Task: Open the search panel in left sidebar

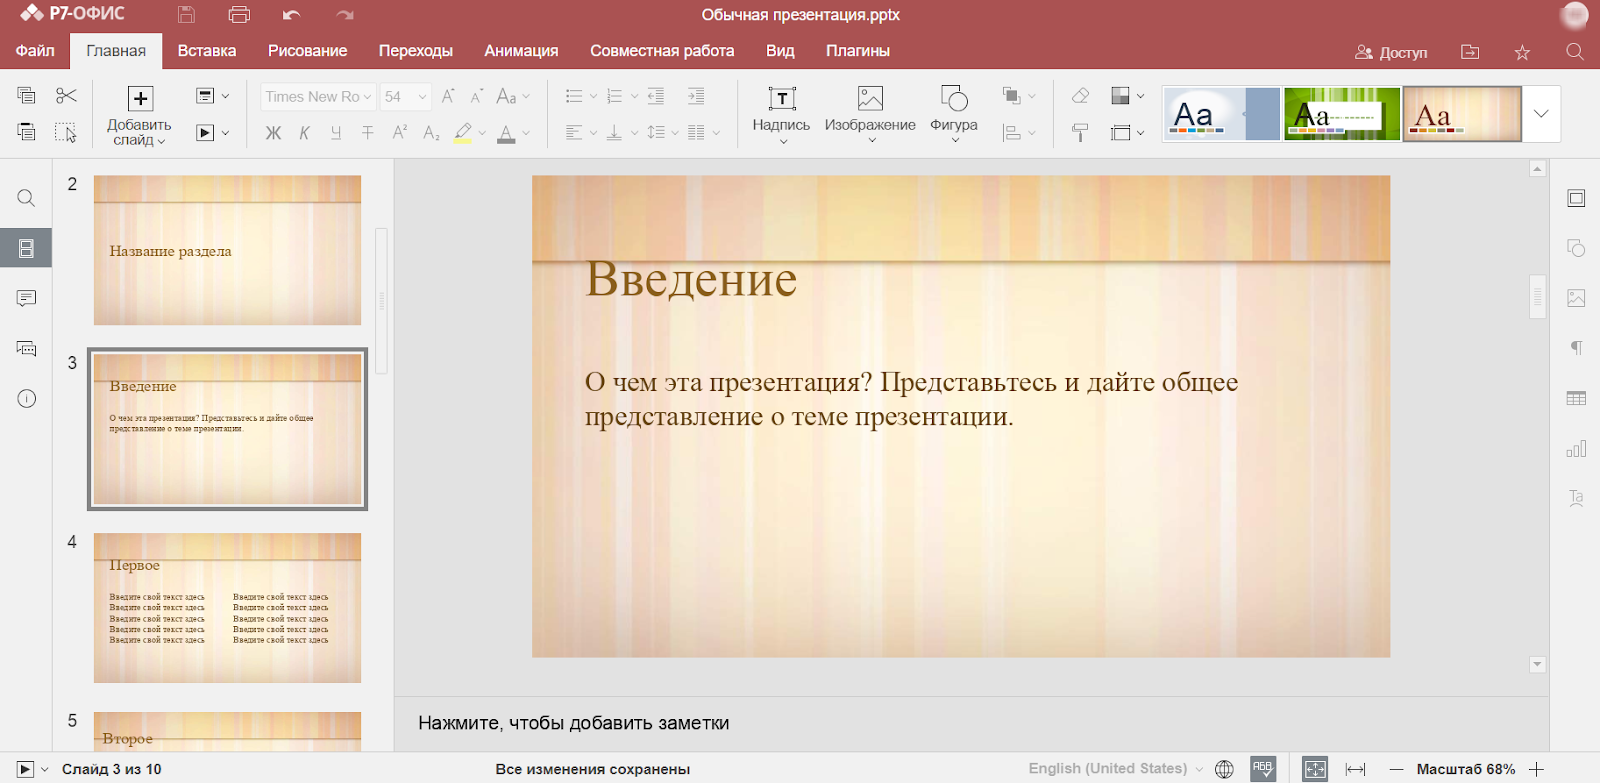Action: (x=27, y=198)
